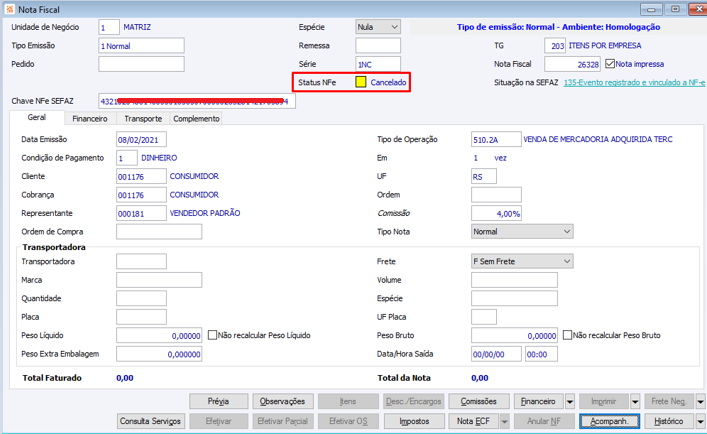Click the Prévia button
Screen dimensions: 707x434
[218, 401]
